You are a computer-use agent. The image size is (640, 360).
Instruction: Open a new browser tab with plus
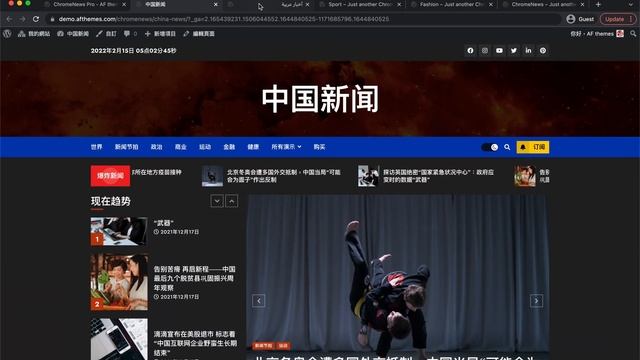[598, 4]
